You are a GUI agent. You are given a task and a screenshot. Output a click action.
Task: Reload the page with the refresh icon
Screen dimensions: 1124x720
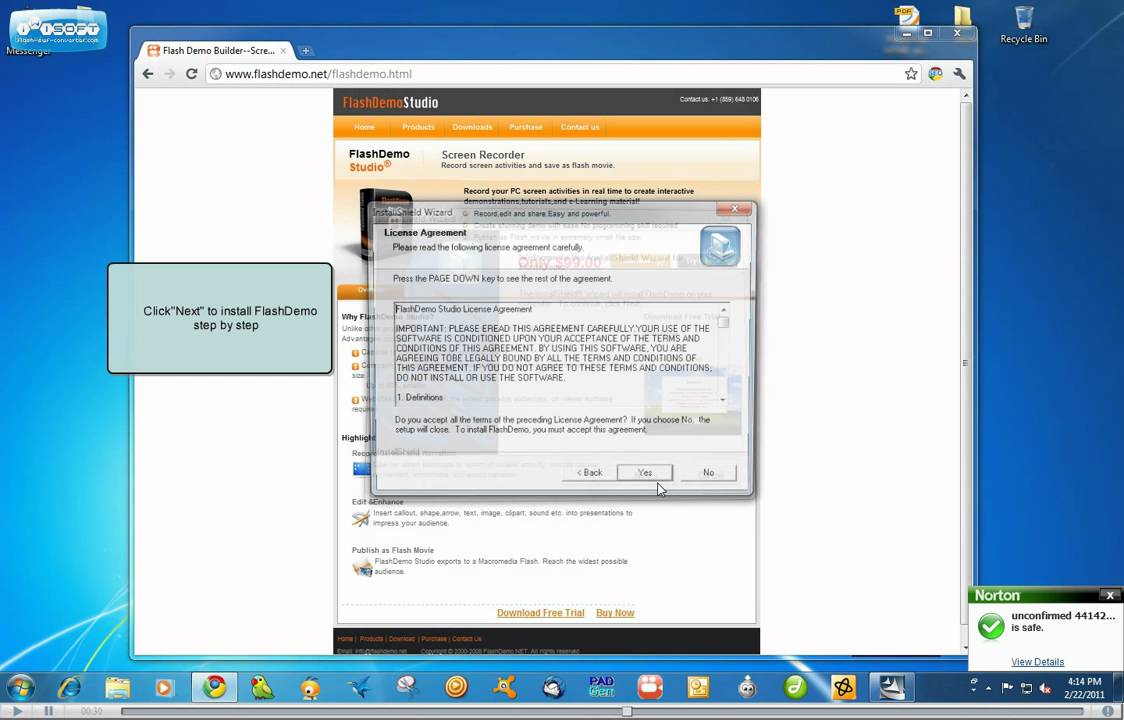[x=191, y=74]
